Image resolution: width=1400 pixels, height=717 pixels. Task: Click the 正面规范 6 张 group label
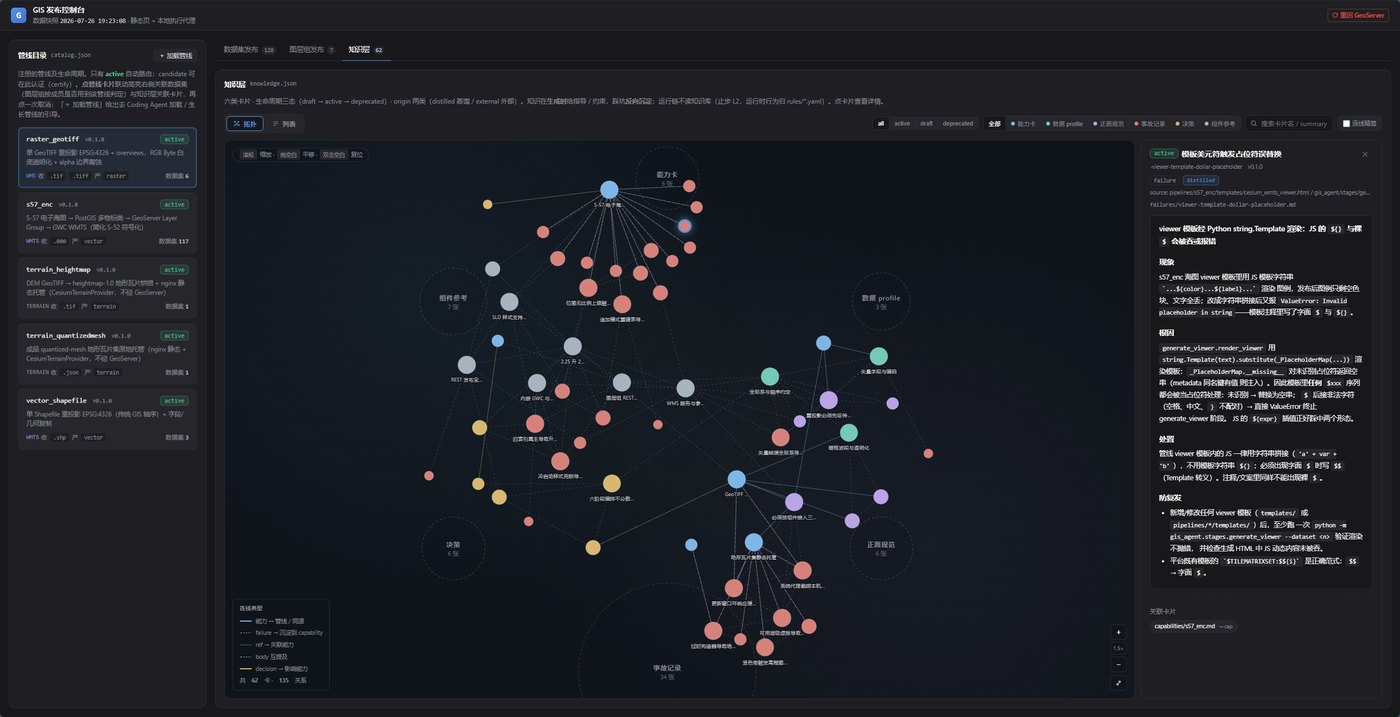(880, 548)
